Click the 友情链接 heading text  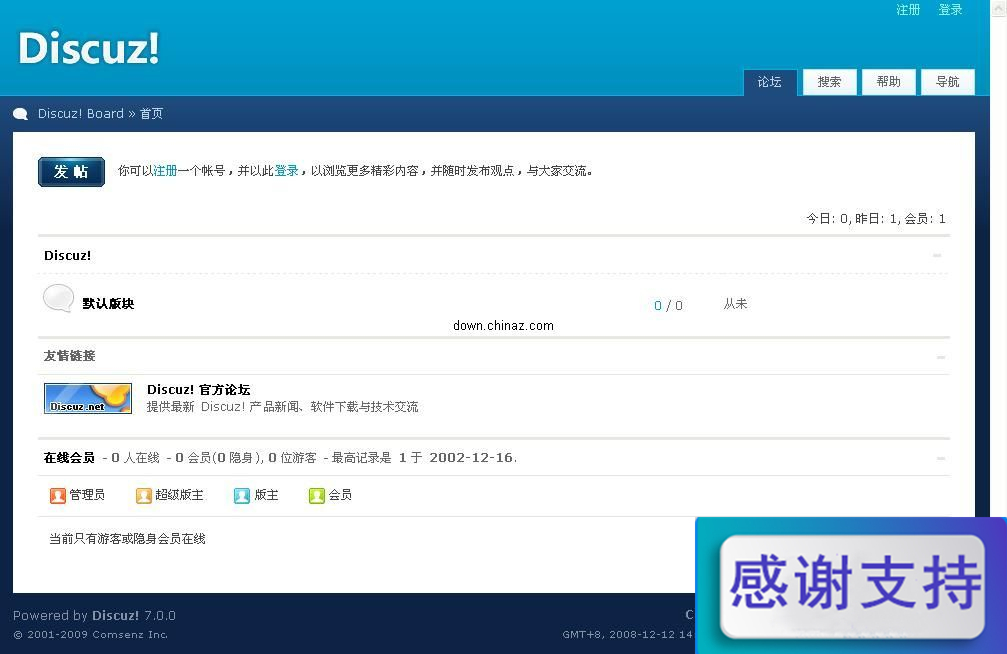pos(69,356)
